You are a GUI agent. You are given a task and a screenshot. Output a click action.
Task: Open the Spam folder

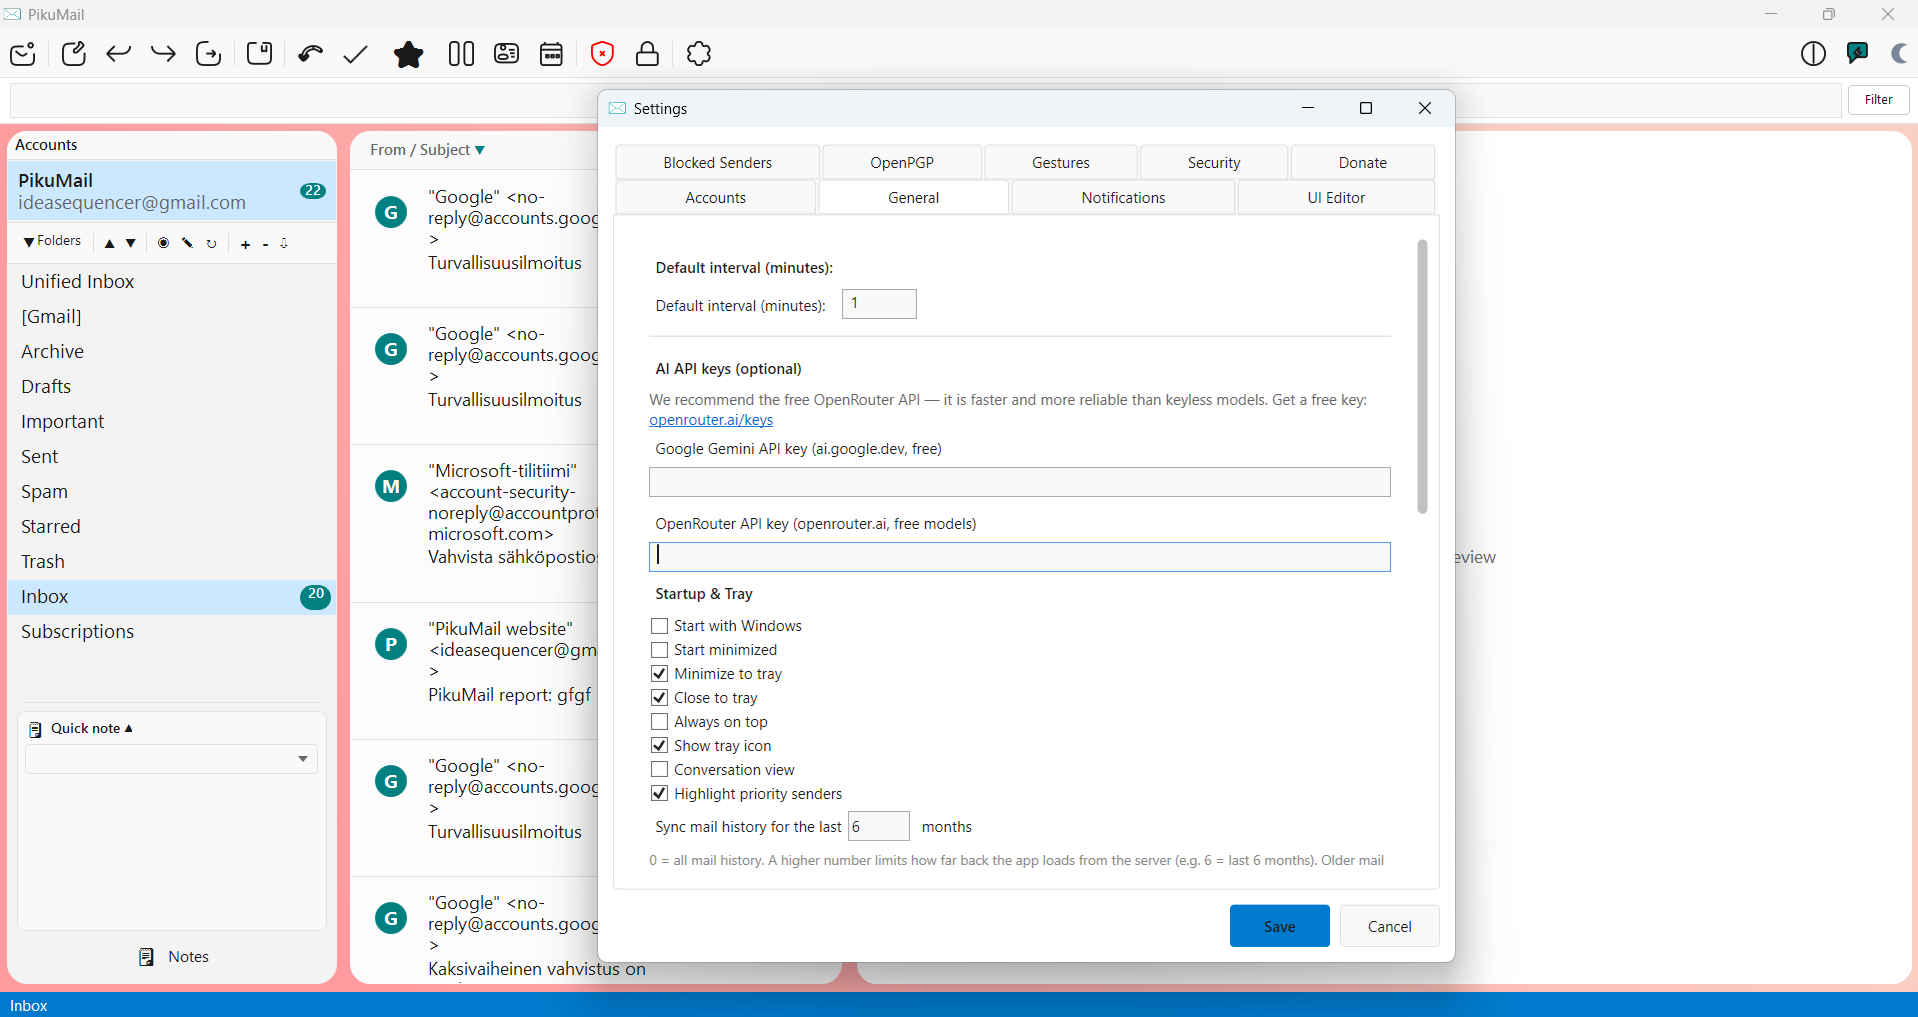172,492
